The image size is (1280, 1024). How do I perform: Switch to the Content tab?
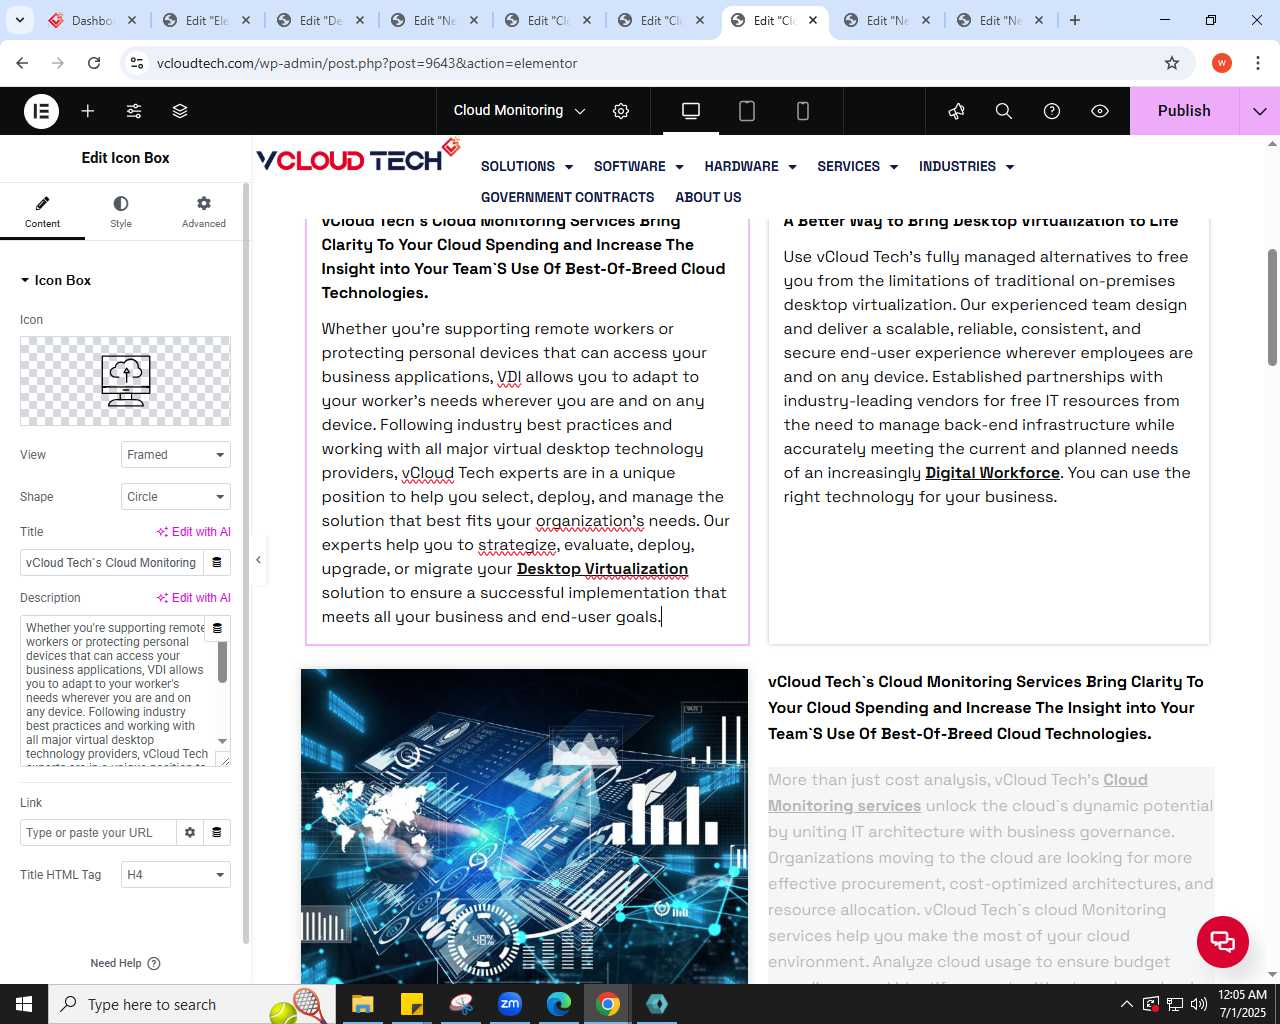[42, 212]
